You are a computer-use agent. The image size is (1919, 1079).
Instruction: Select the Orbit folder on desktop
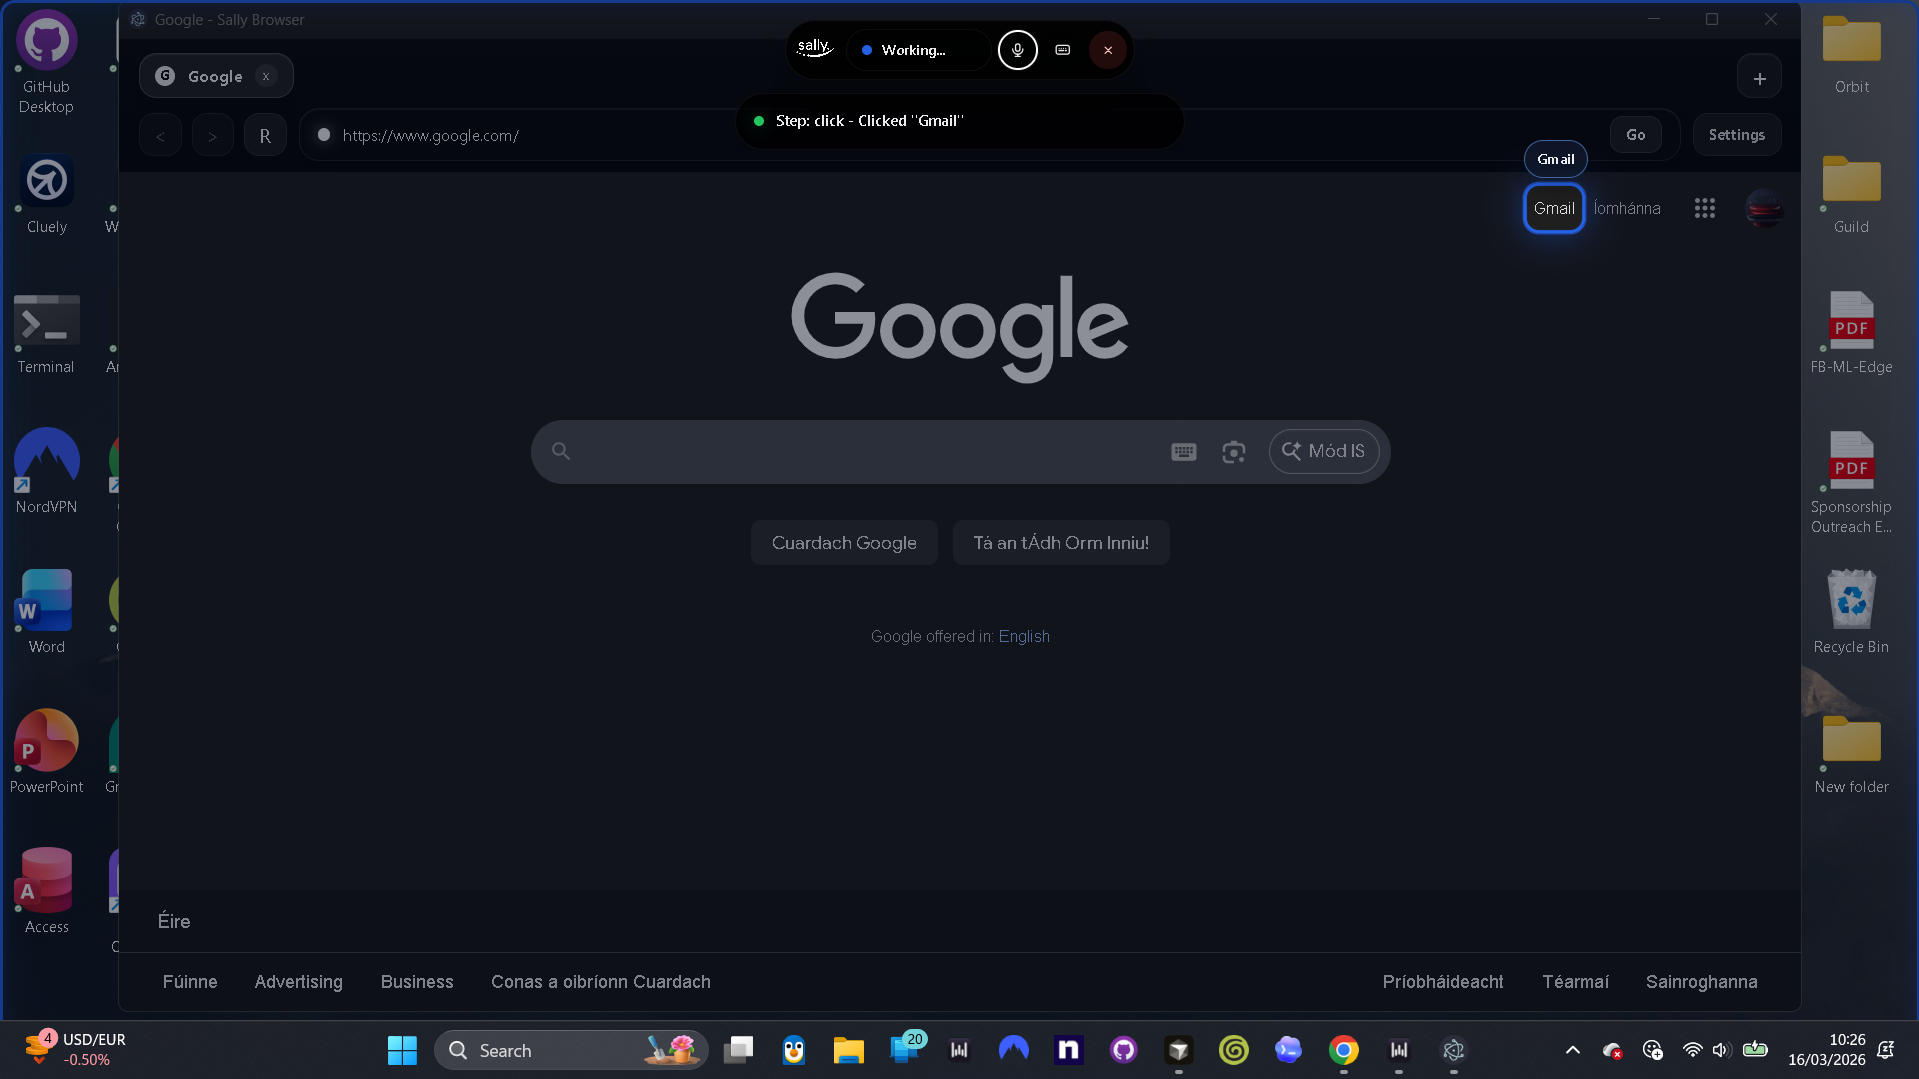[x=1852, y=55]
